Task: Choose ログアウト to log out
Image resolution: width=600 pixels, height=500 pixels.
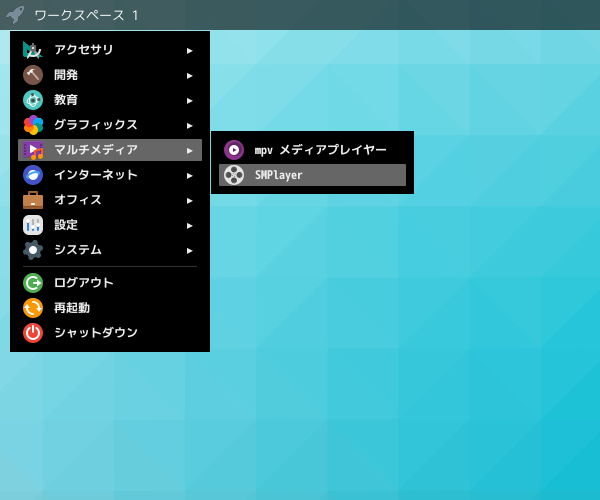Action: [x=110, y=283]
